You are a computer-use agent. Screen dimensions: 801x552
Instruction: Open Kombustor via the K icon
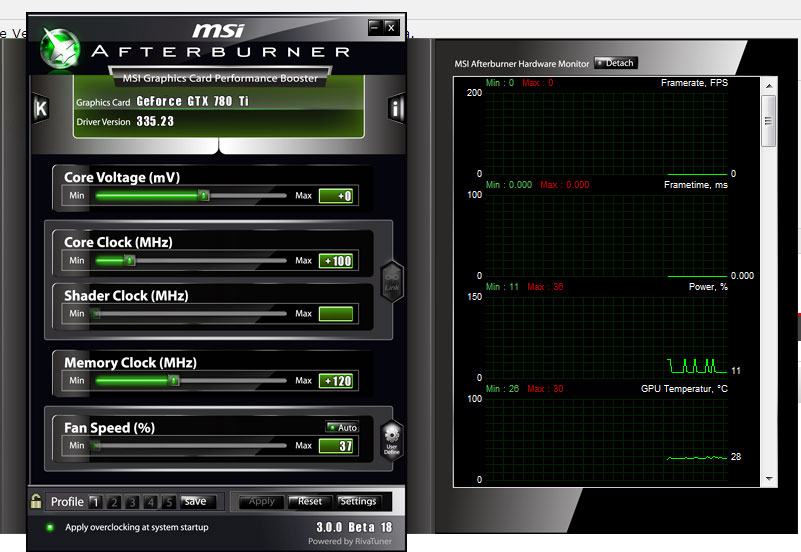pos(40,108)
